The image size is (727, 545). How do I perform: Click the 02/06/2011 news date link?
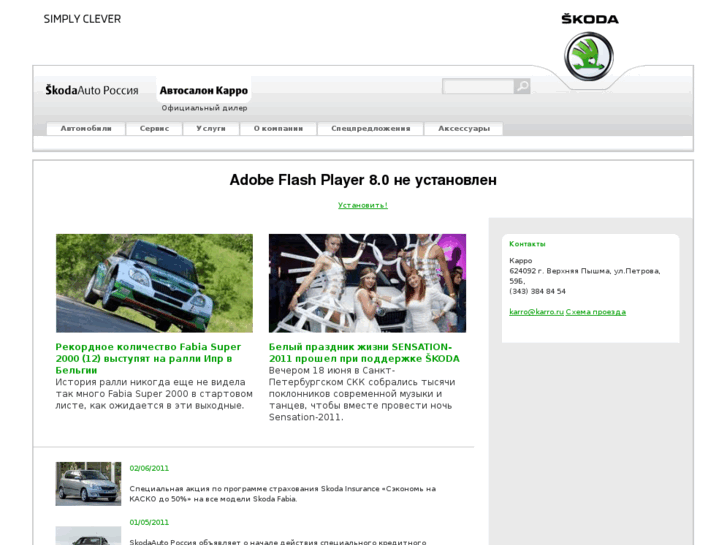click(x=149, y=468)
